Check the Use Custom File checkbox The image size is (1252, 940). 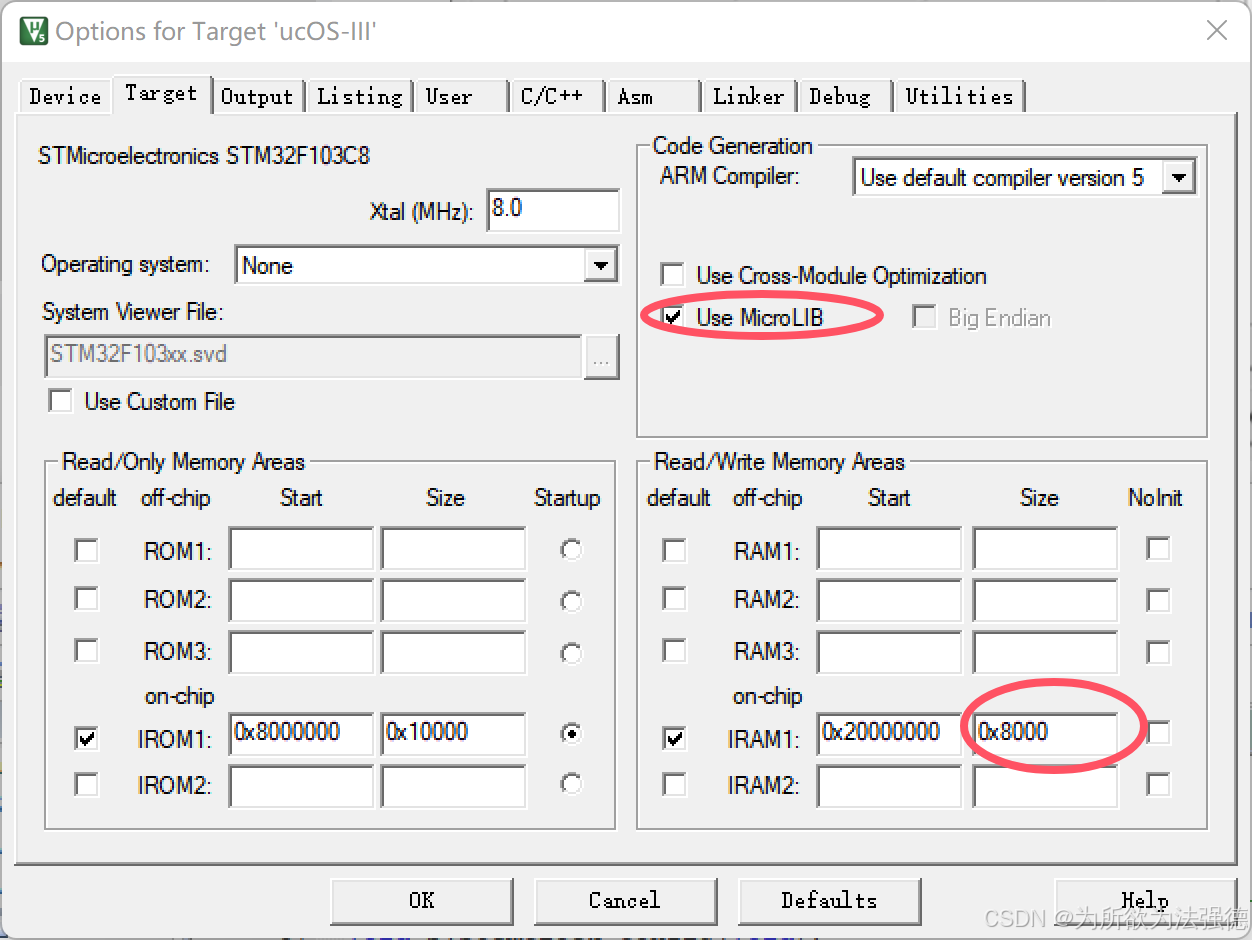tap(60, 402)
